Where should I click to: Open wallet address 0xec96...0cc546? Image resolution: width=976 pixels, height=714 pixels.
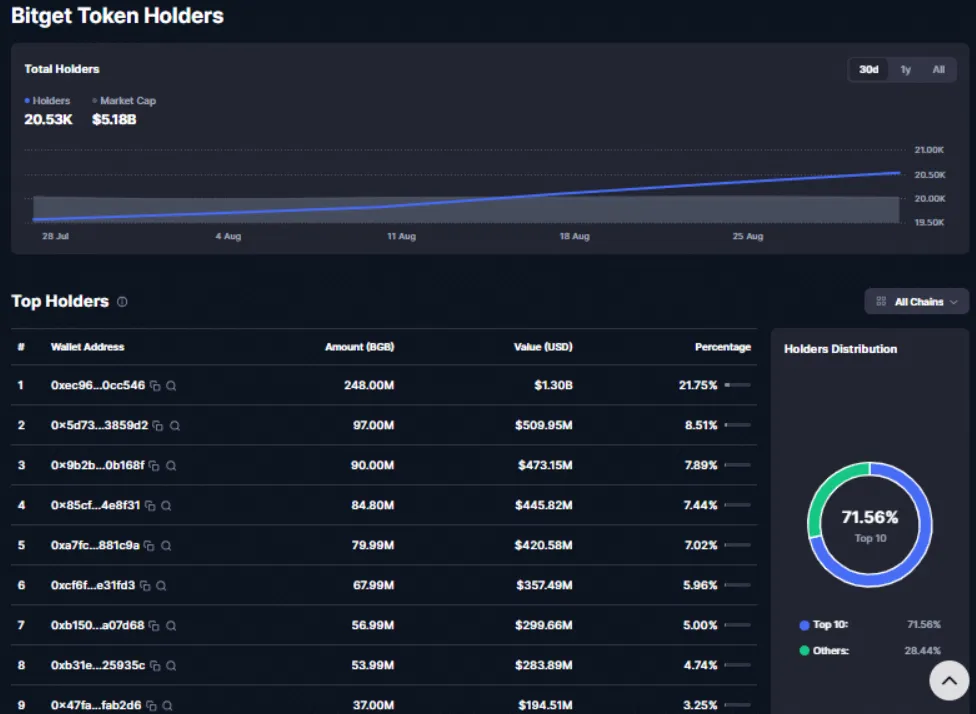98,385
